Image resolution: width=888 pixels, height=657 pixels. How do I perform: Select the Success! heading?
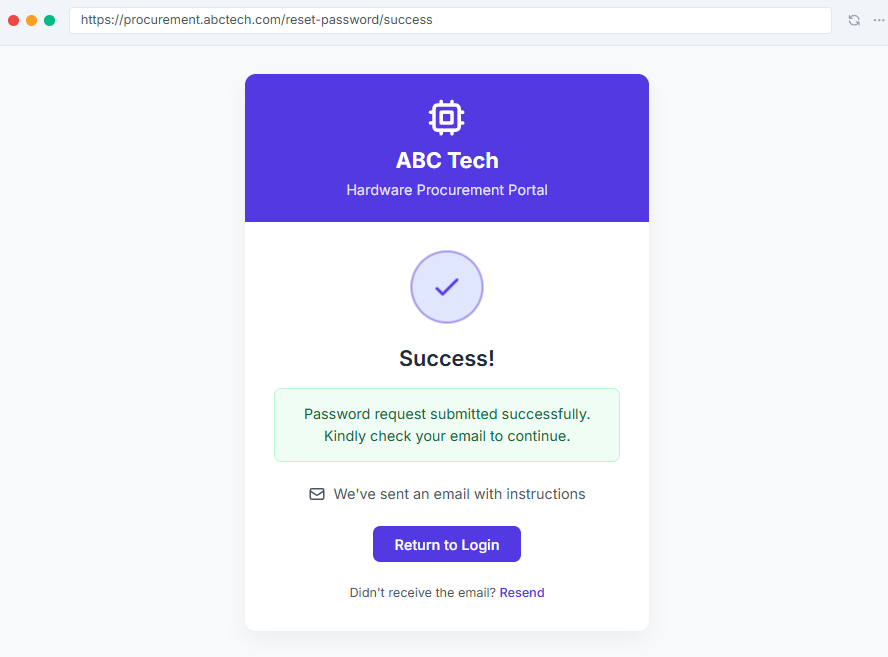point(447,359)
